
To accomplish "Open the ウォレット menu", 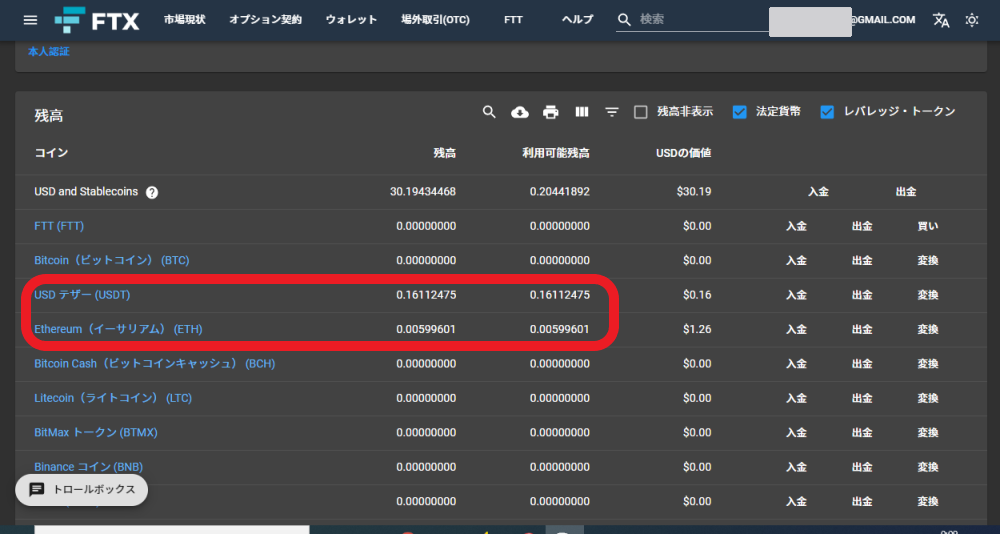I will (x=351, y=20).
